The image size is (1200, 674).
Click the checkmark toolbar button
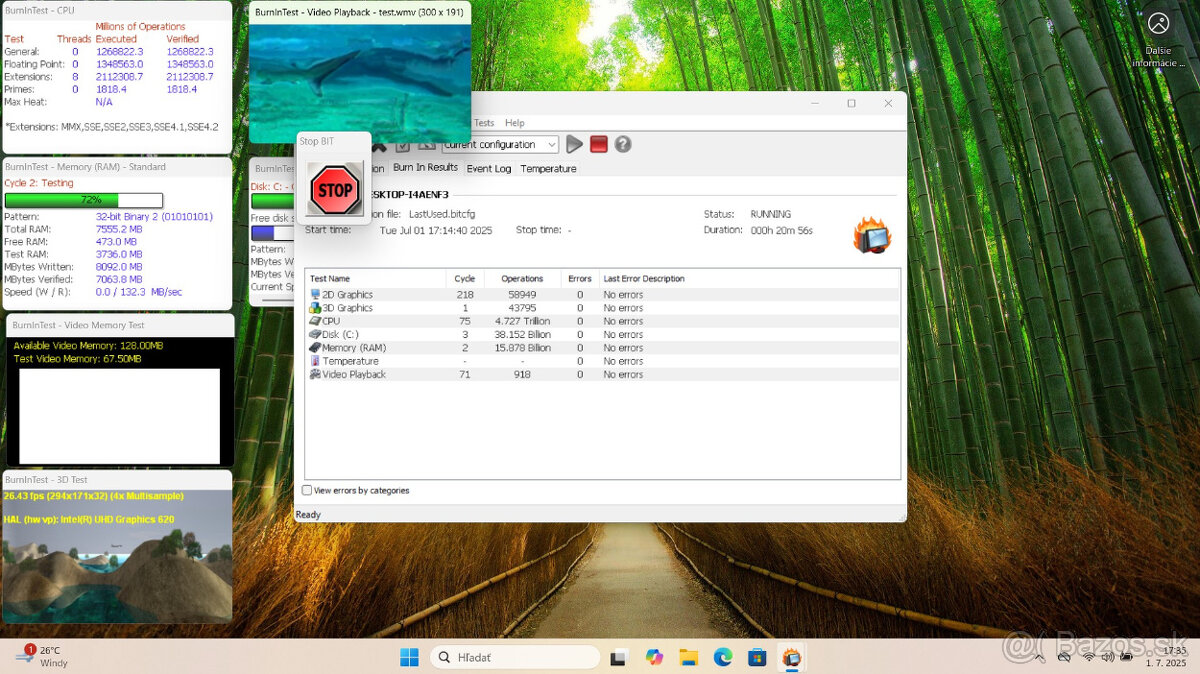(x=402, y=144)
